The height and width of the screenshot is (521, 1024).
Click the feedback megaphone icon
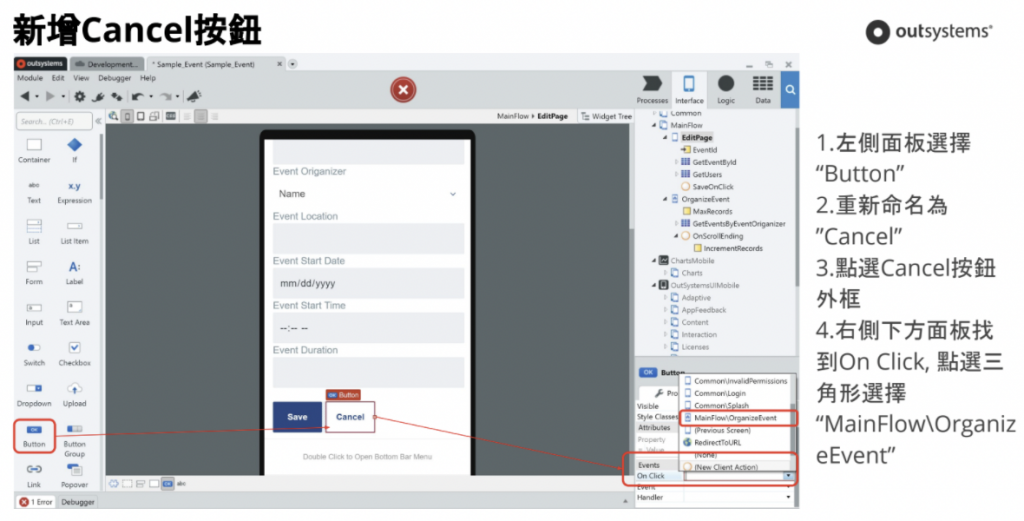tap(194, 97)
